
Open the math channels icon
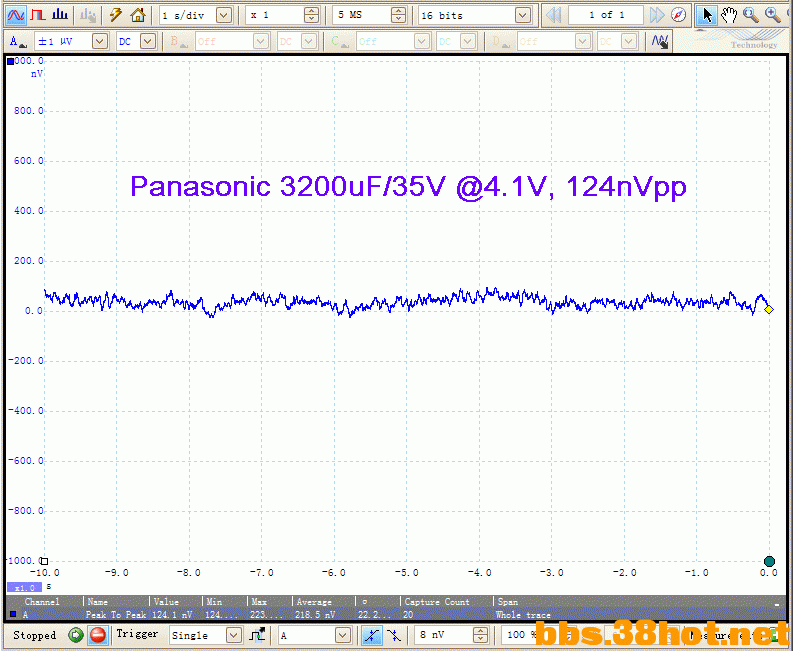[x=659, y=41]
